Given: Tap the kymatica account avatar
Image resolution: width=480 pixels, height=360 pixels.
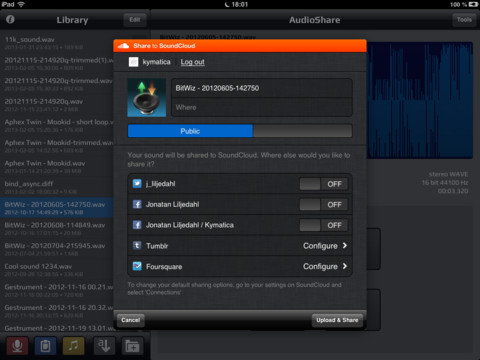Looking at the screenshot, I should pyautogui.click(x=133, y=62).
